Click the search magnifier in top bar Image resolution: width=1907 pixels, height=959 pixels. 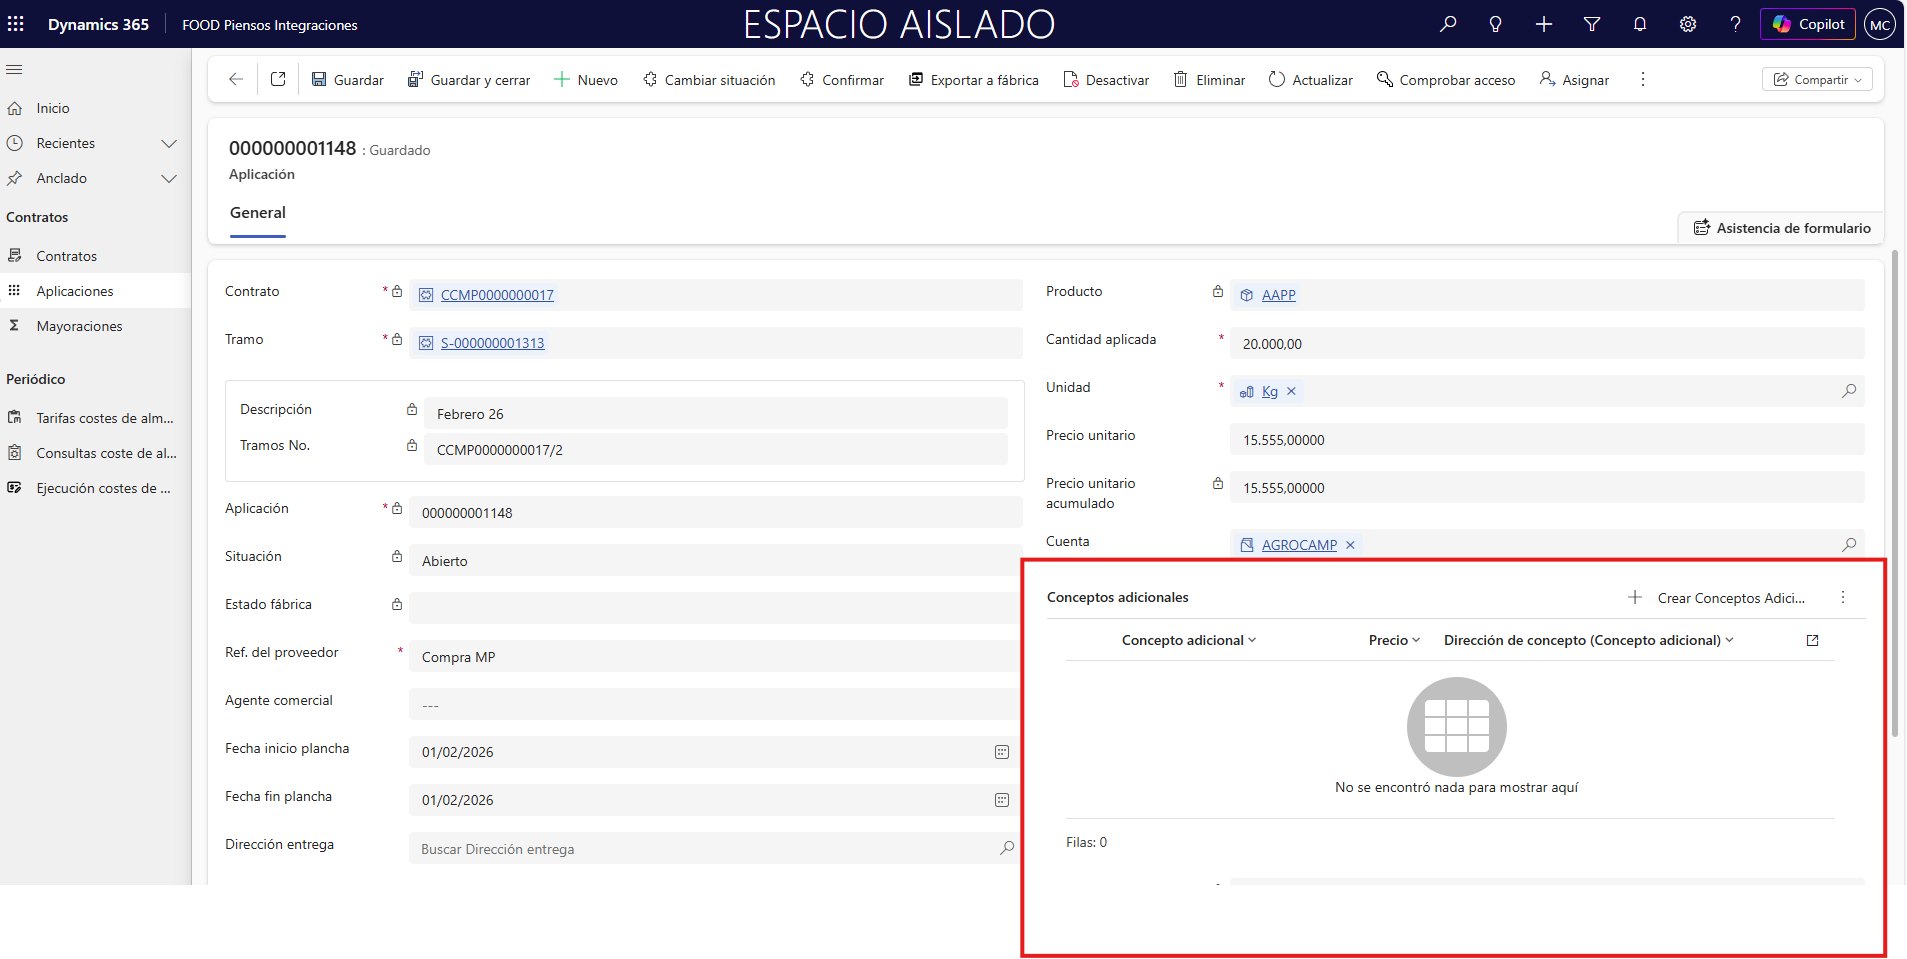1447,24
